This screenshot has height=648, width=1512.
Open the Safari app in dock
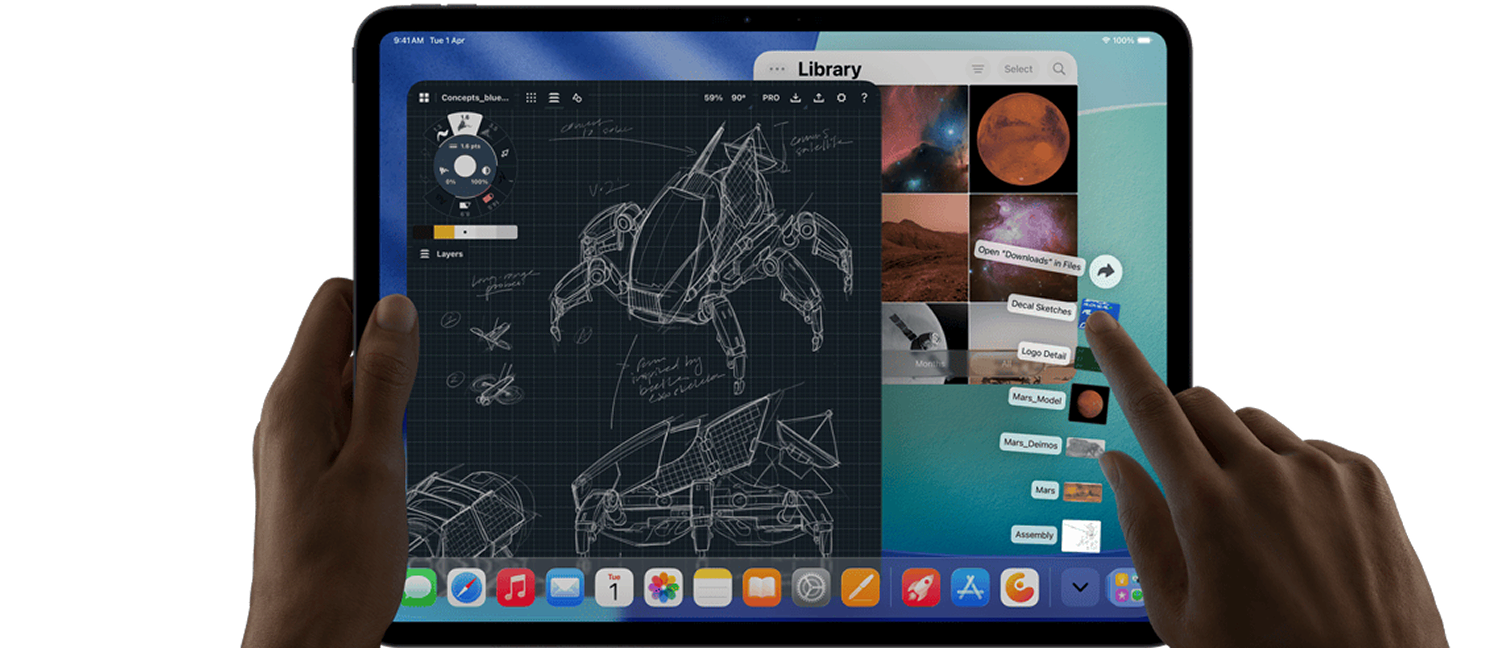click(x=466, y=588)
